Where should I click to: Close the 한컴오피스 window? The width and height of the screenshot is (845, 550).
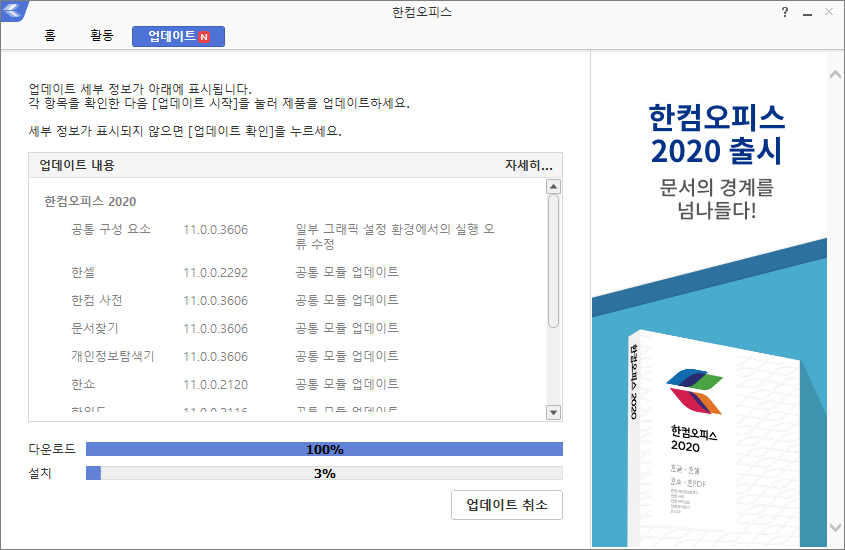pos(829,12)
